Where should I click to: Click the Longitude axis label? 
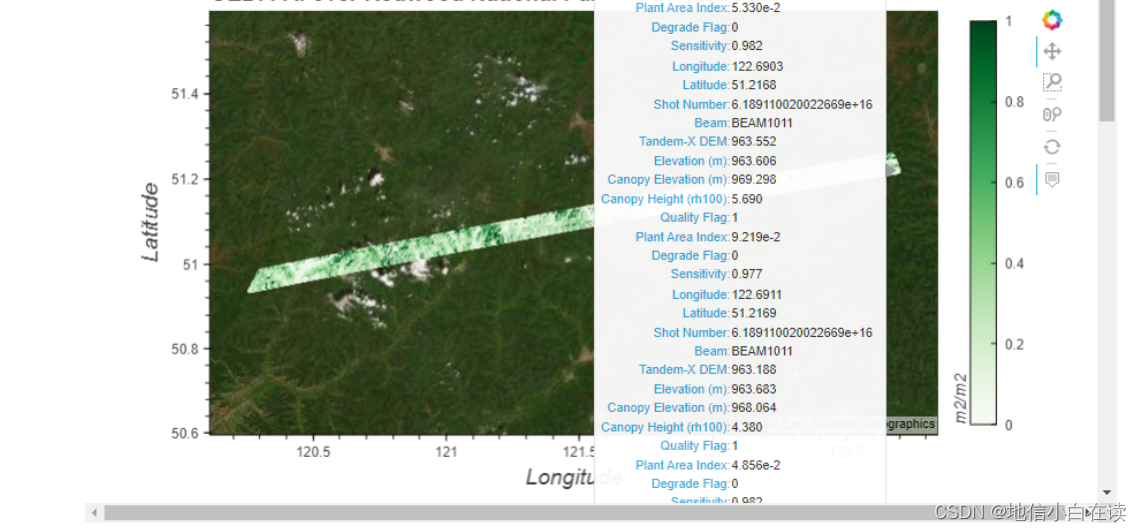[573, 477]
